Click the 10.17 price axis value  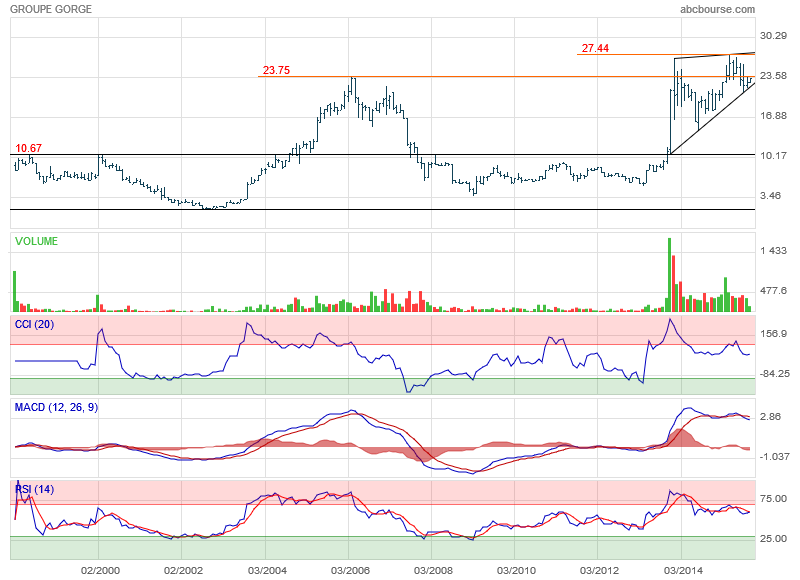773,156
